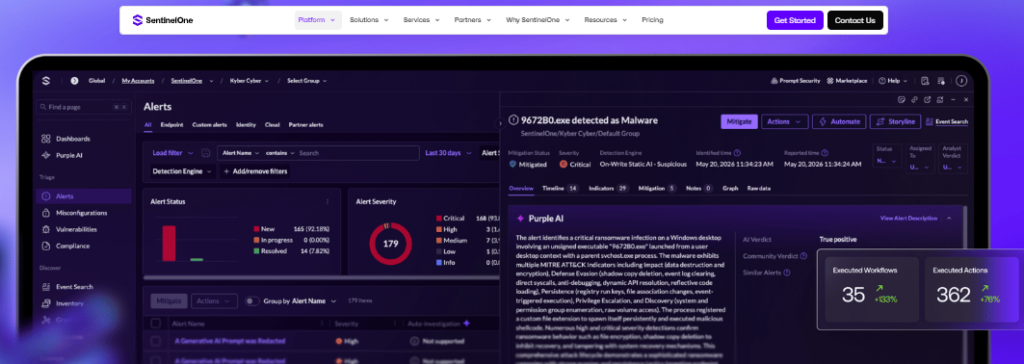Open Alert Status widget three-dot menu
Viewport: 1024px width, 364px height.
click(x=327, y=202)
